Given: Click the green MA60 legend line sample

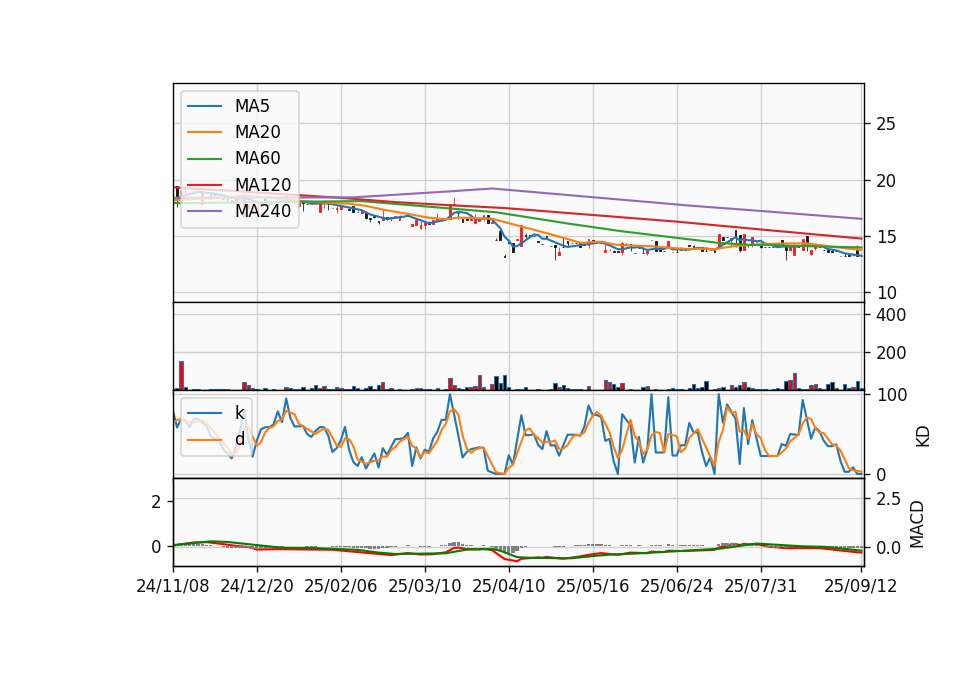Looking at the screenshot, I should [x=204, y=159].
